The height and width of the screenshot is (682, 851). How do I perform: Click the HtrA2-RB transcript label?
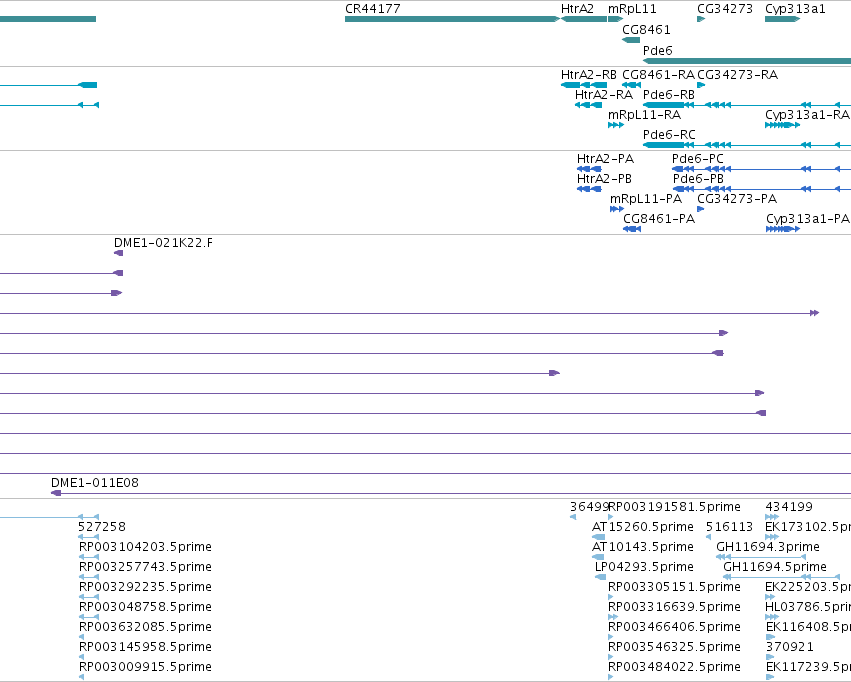(589, 75)
